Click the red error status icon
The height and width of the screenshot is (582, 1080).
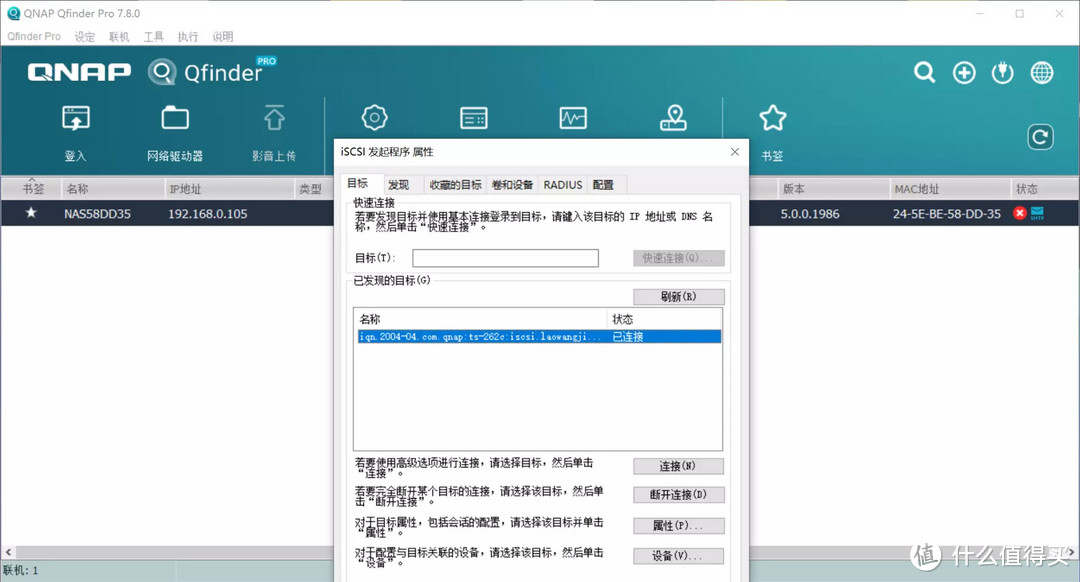(1020, 214)
